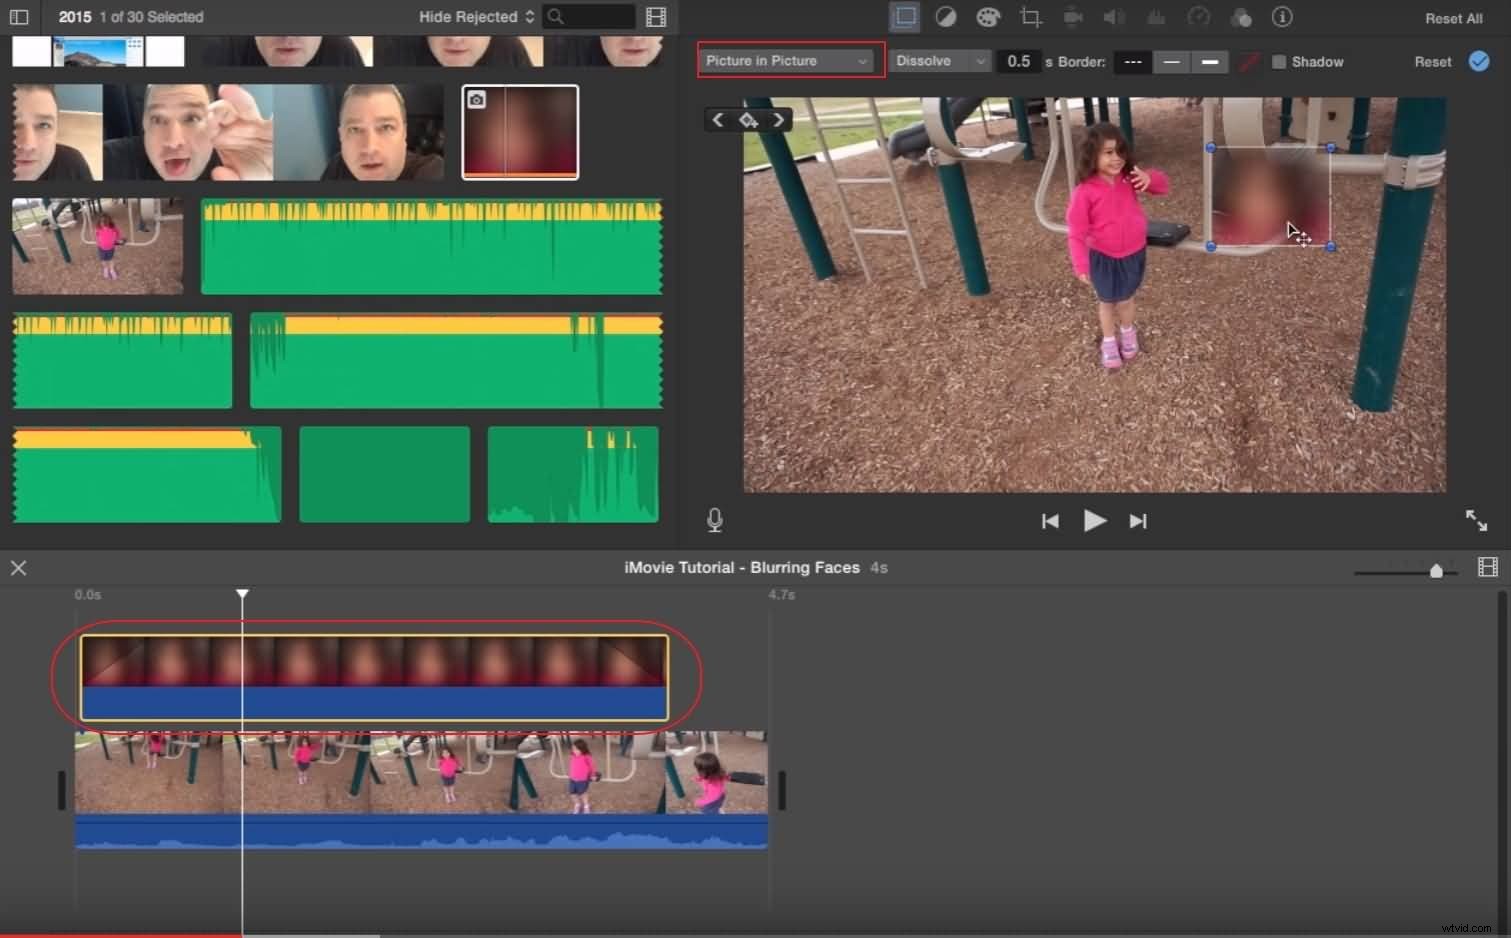The height and width of the screenshot is (938, 1511).
Task: Select the thick border style
Action: coord(1209,61)
